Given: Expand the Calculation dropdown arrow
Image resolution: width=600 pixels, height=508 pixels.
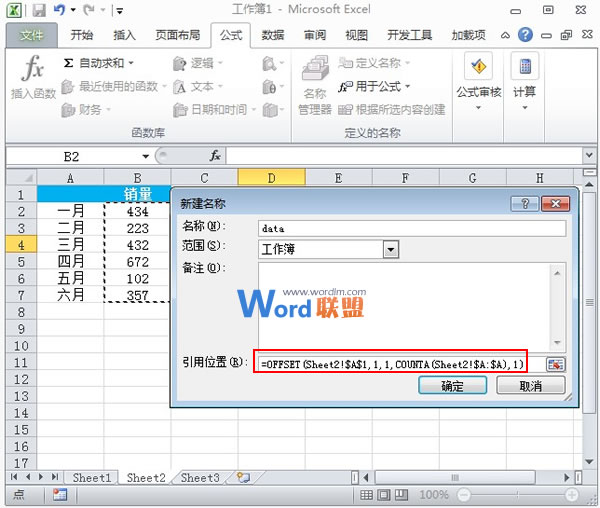Looking at the screenshot, I should (x=525, y=108).
